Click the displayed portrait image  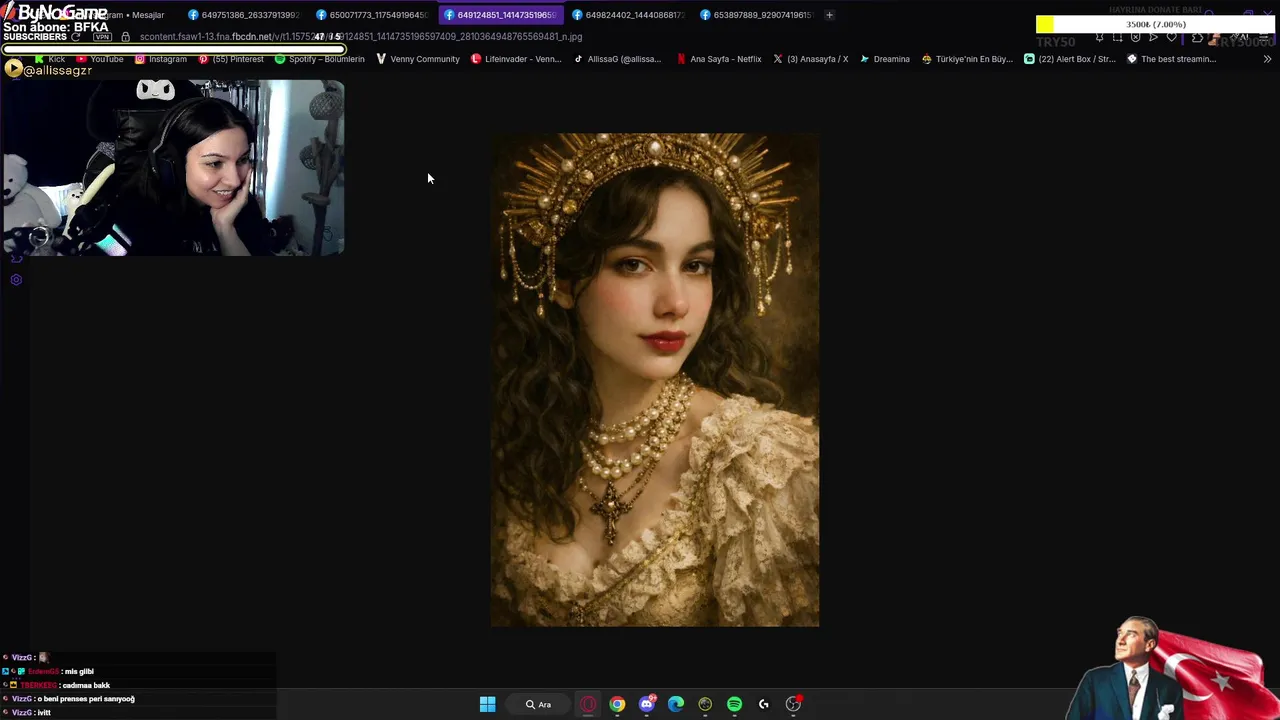[655, 380]
